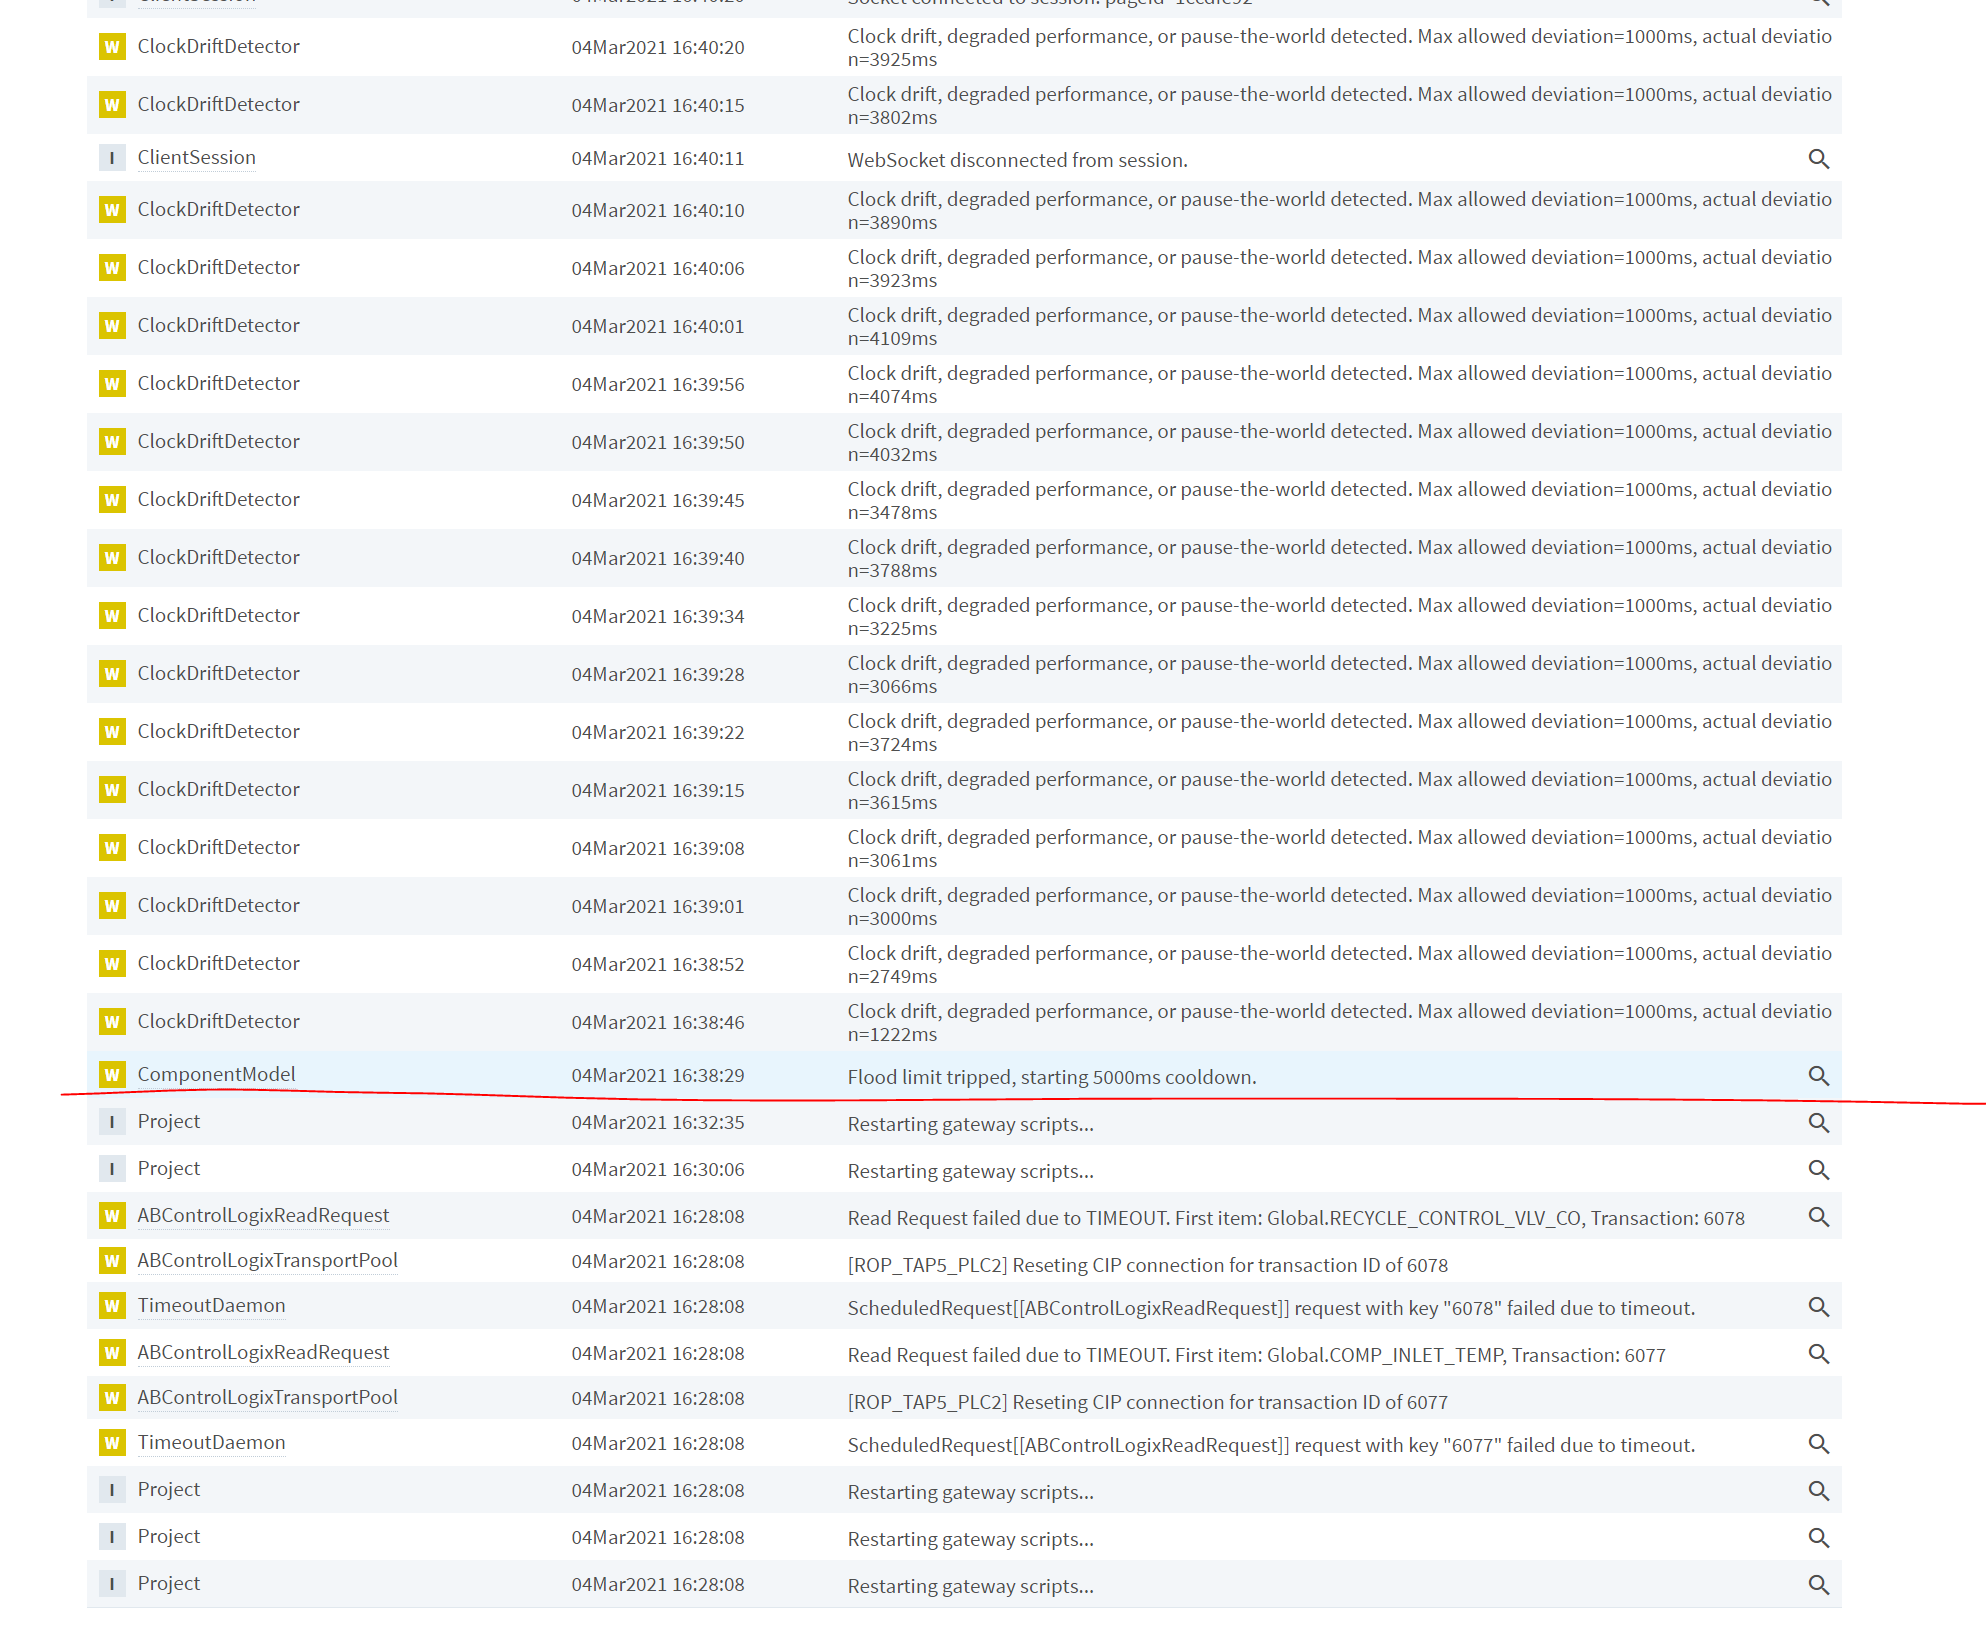1986x1625 pixels.
Task: Click the warning badge on ComponentModel row
Action: point(112,1075)
